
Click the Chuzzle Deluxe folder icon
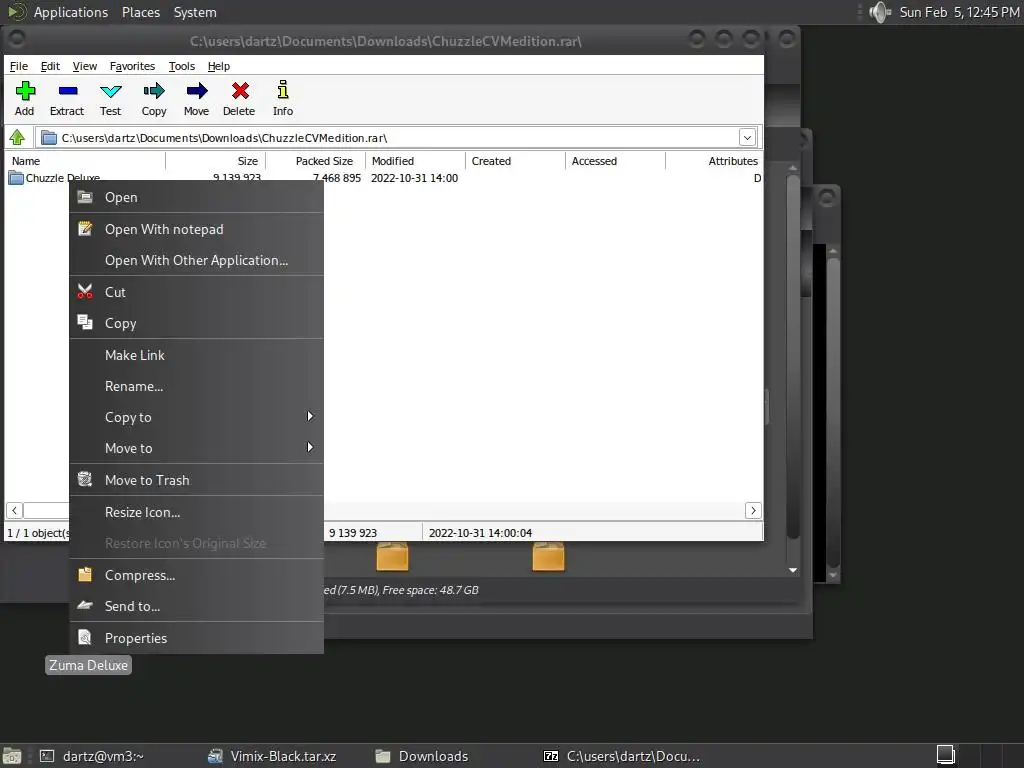16,178
